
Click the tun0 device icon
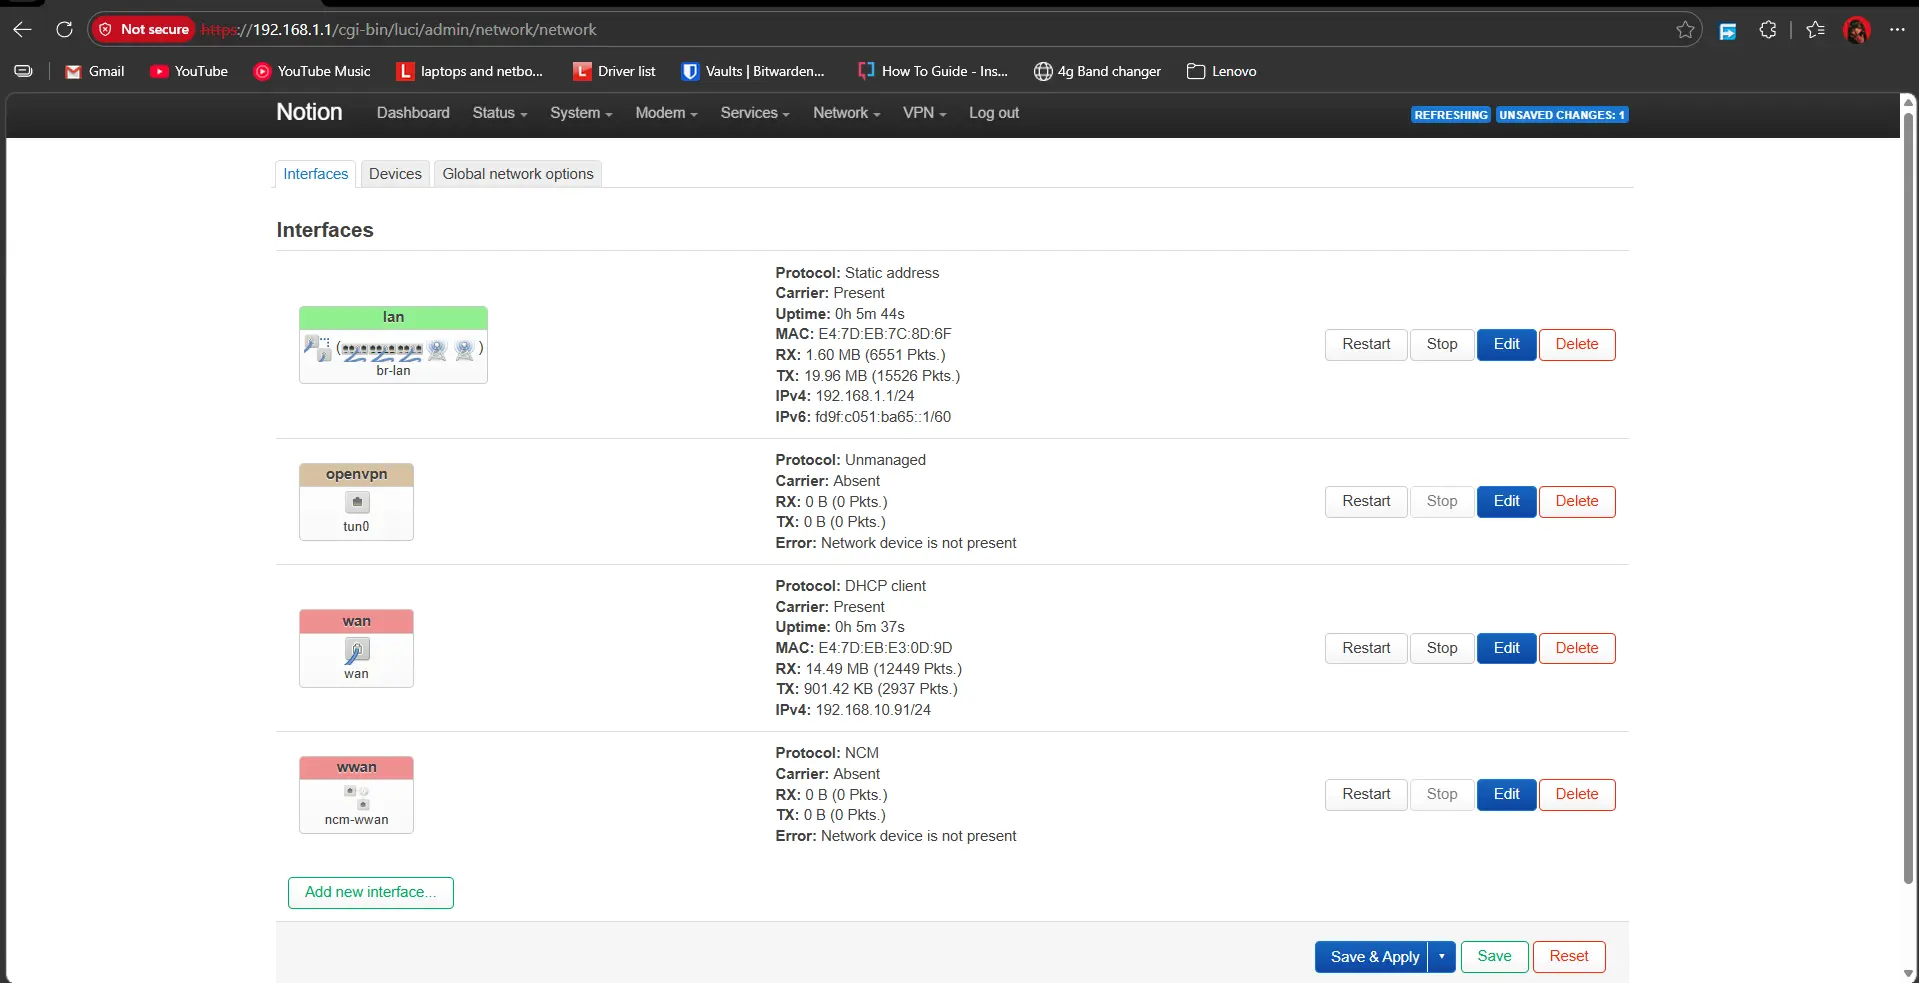point(357,502)
